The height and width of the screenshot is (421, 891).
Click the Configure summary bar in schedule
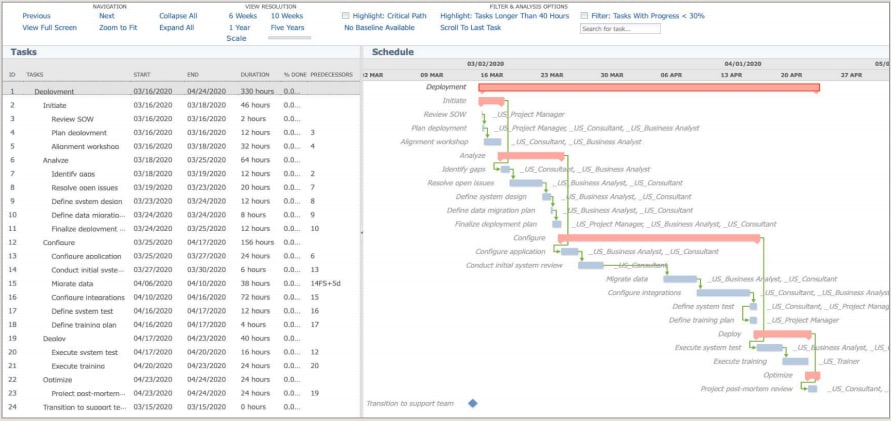[659, 238]
